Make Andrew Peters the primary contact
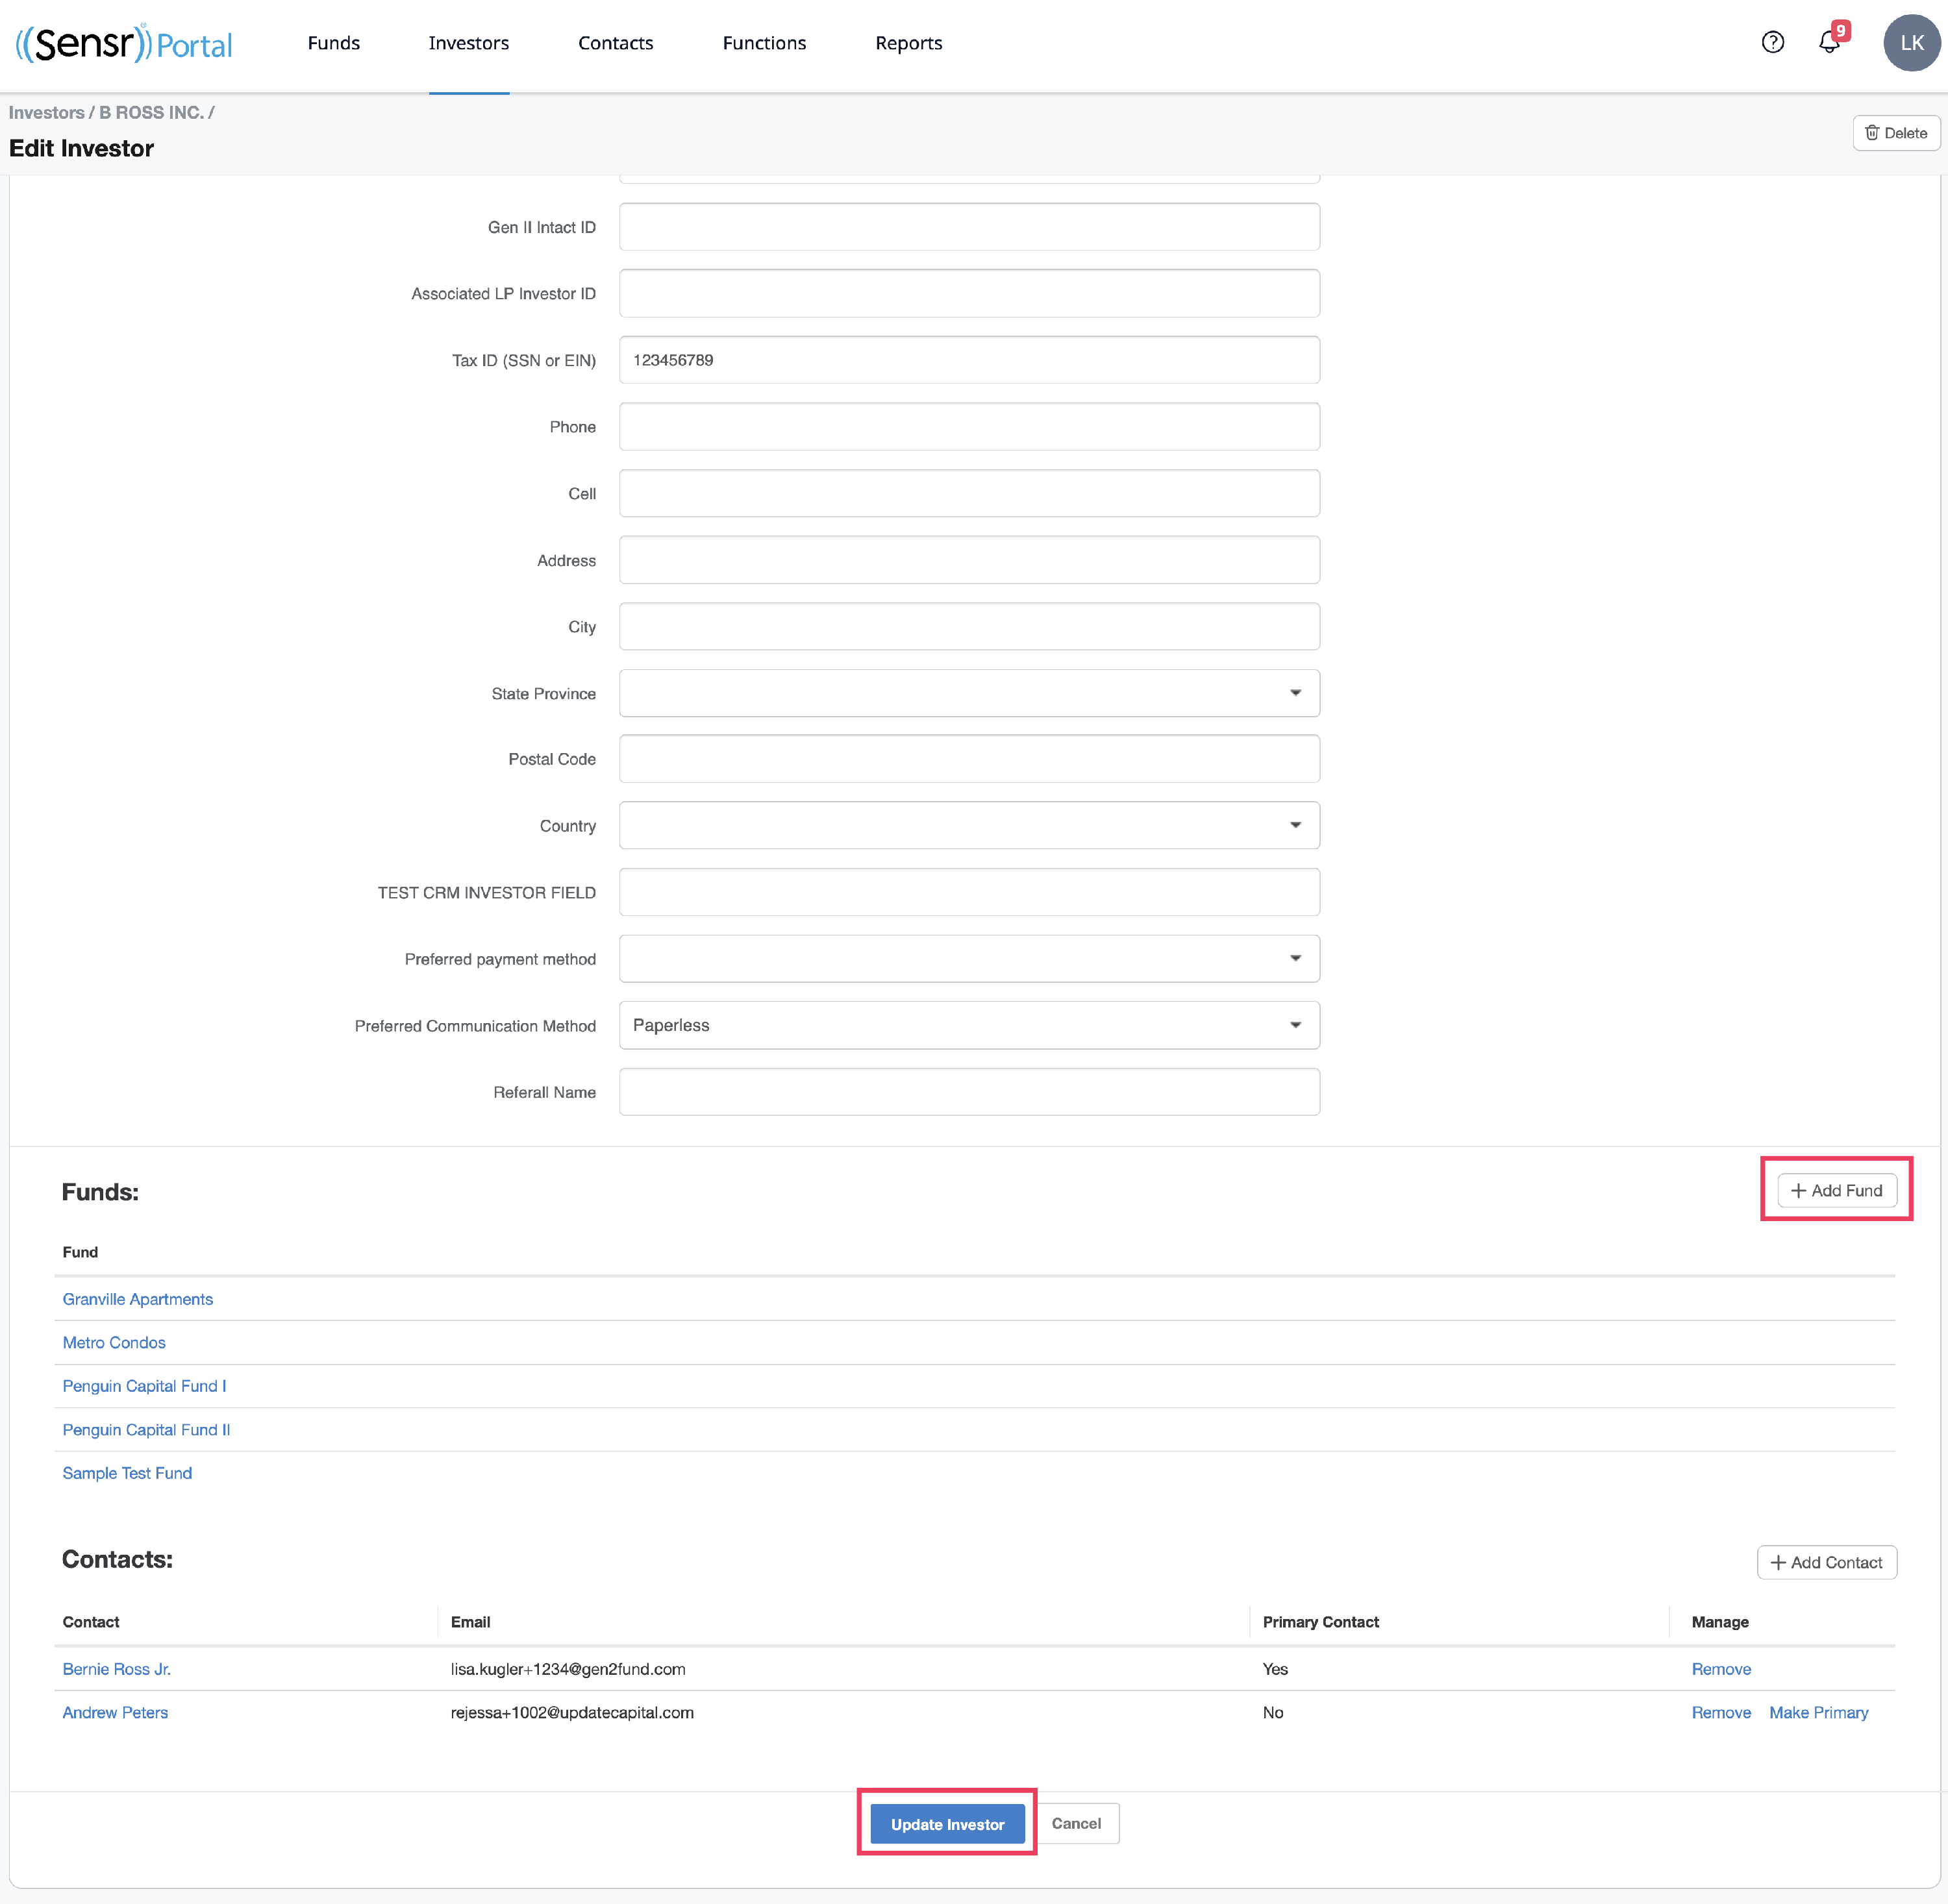 coord(1818,1712)
